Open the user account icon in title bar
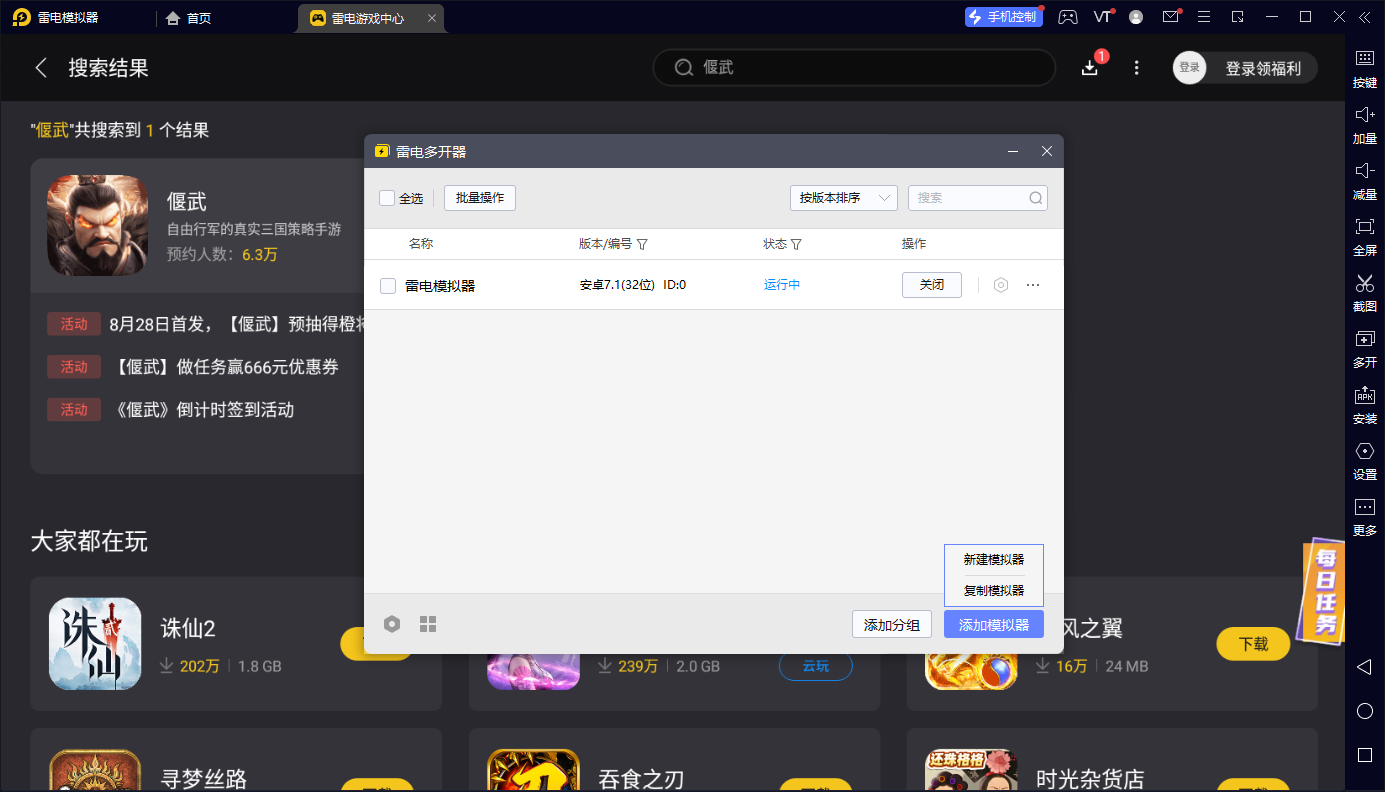The width and height of the screenshot is (1385, 792). click(1136, 17)
